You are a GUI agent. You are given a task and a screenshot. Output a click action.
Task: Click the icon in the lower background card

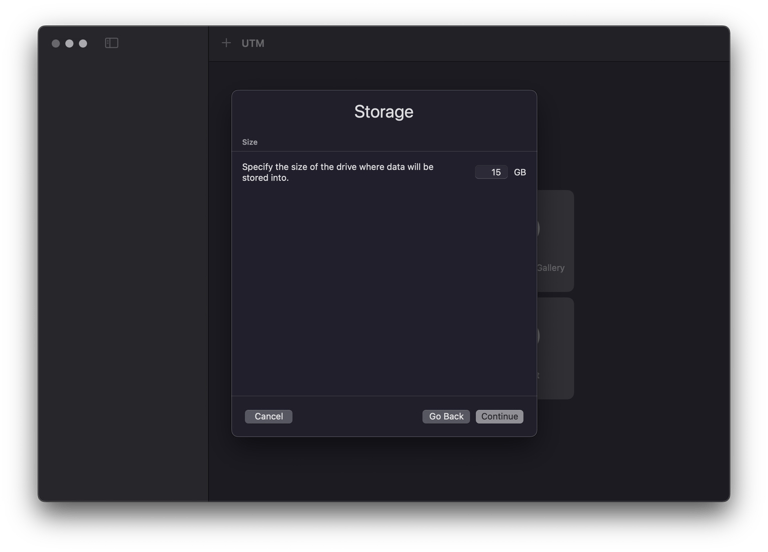coord(540,335)
